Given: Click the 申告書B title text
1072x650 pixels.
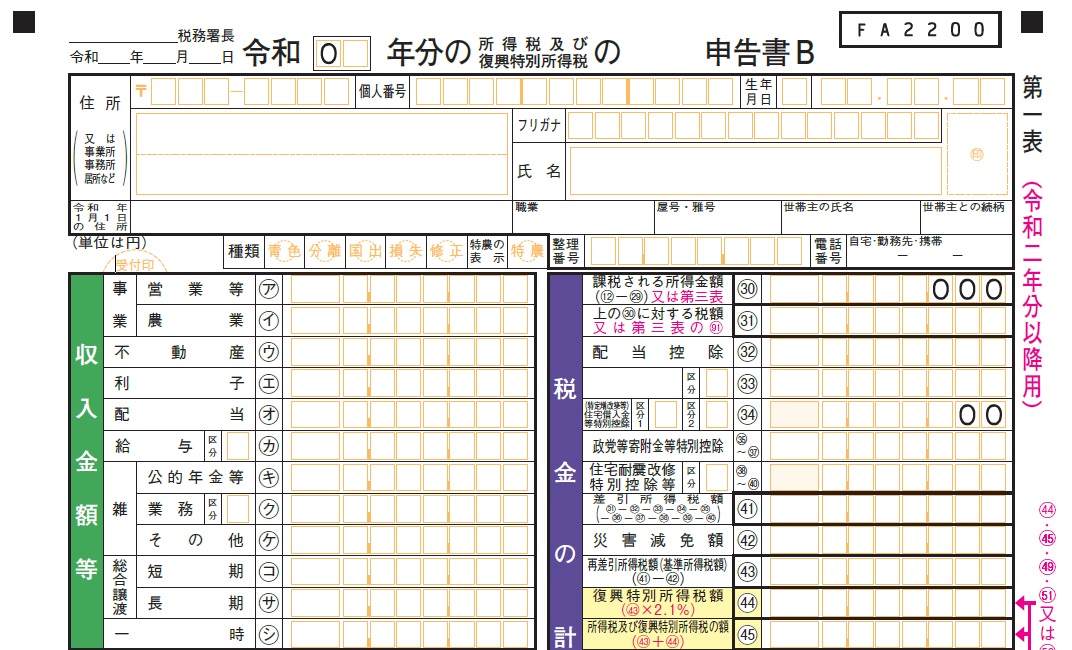Looking at the screenshot, I should point(760,53).
